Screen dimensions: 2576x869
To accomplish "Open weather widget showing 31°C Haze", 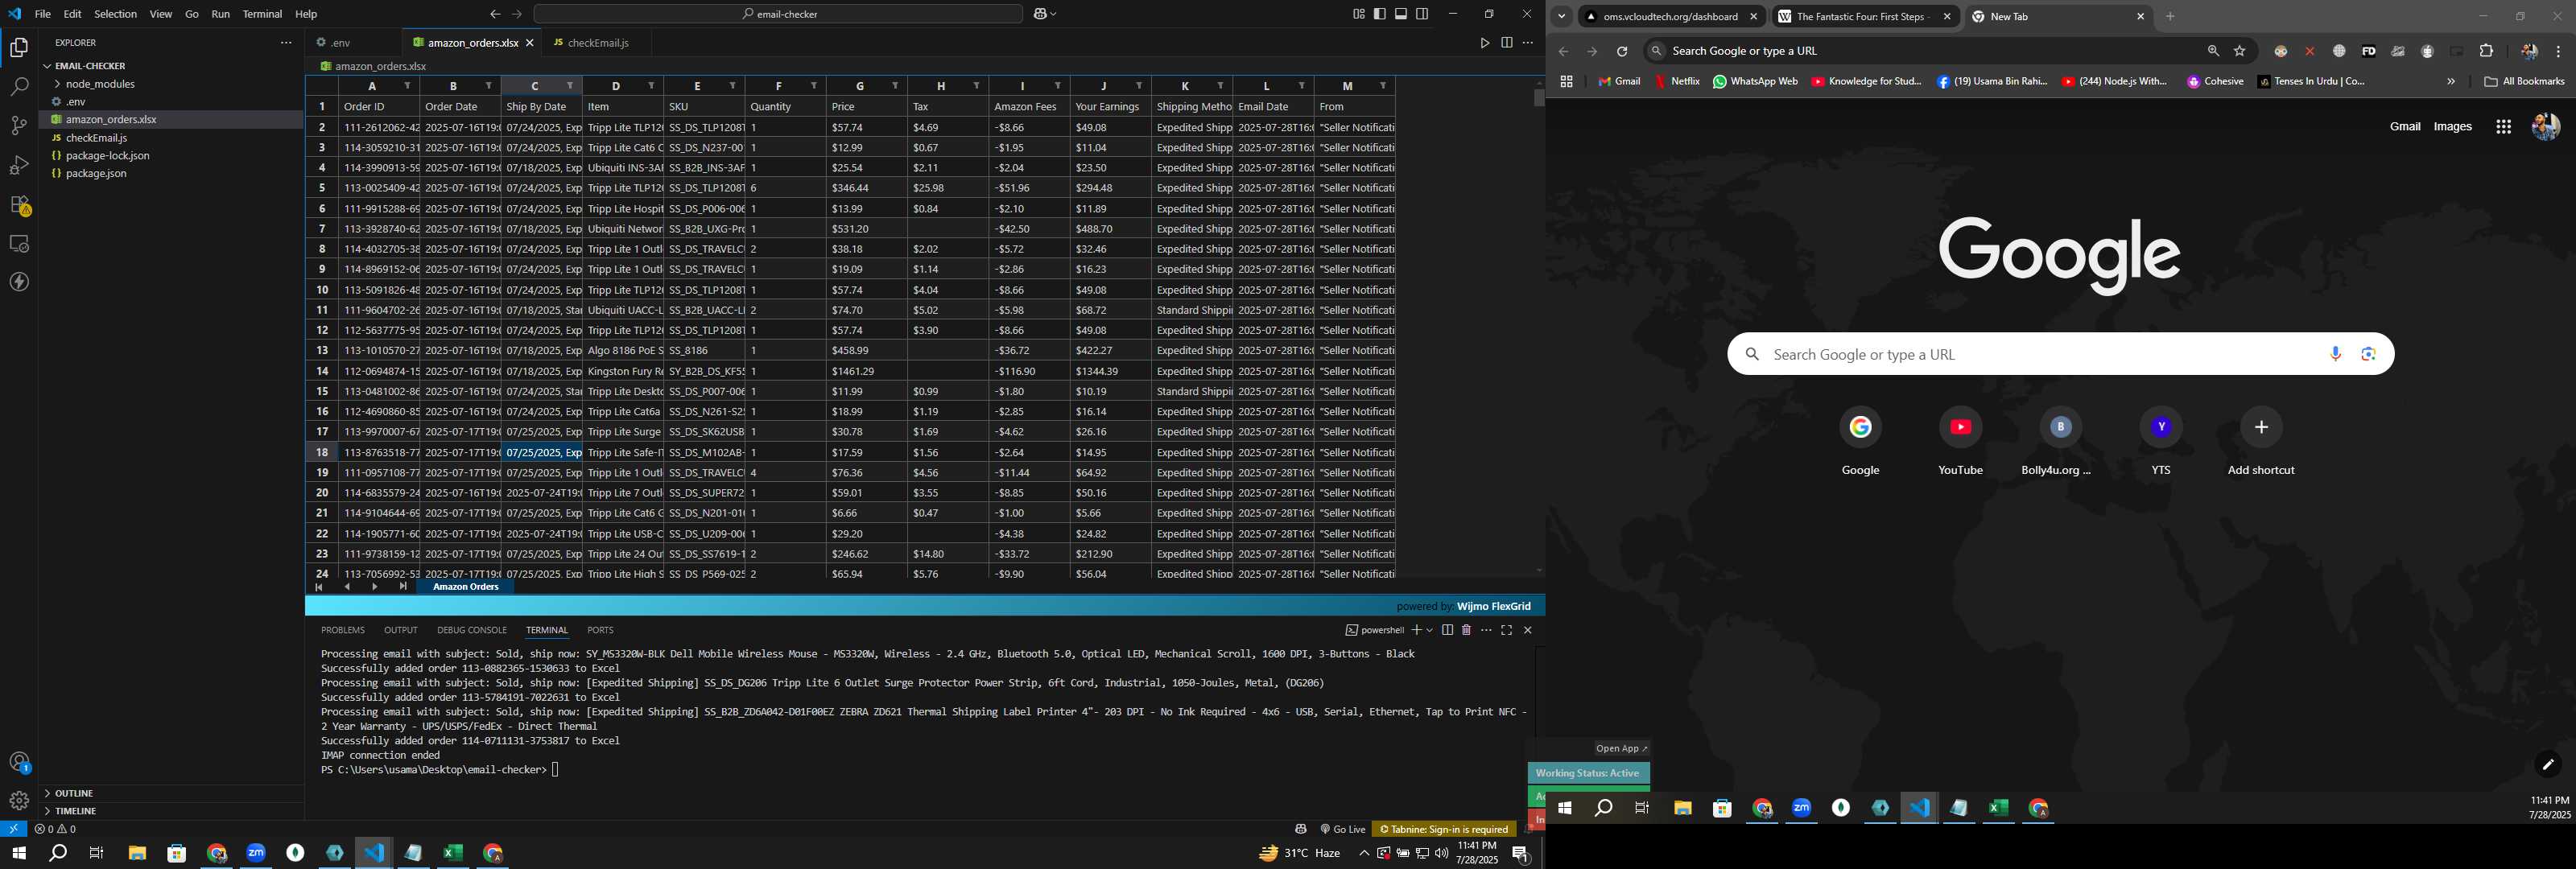I will tap(1299, 853).
